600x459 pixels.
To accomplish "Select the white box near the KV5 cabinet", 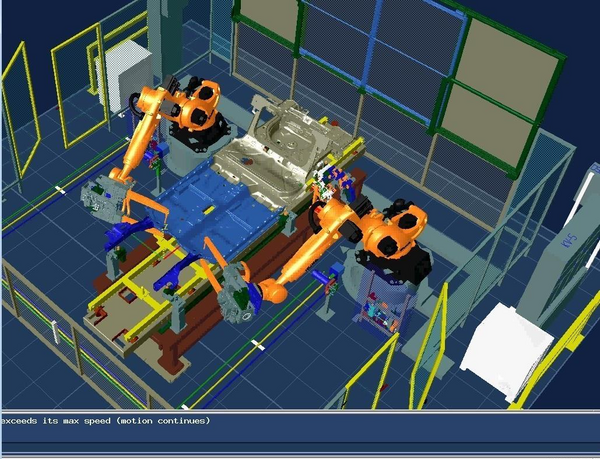I will [x=505, y=352].
